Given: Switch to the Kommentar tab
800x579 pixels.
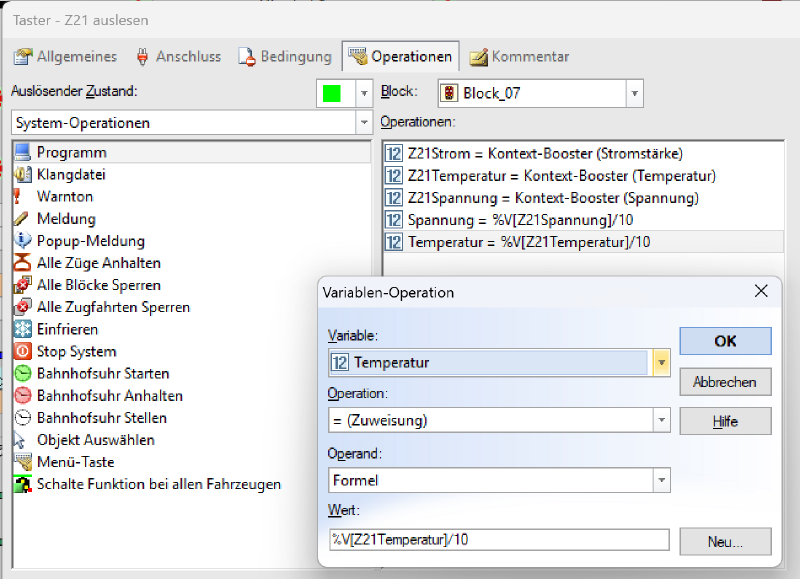Looking at the screenshot, I should (519, 56).
